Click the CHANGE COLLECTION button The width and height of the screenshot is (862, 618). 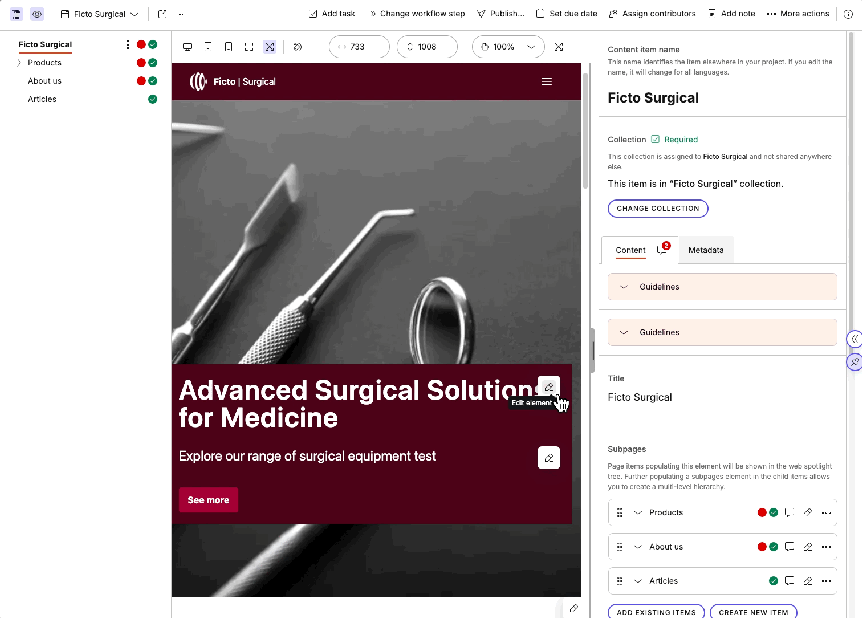coord(658,208)
